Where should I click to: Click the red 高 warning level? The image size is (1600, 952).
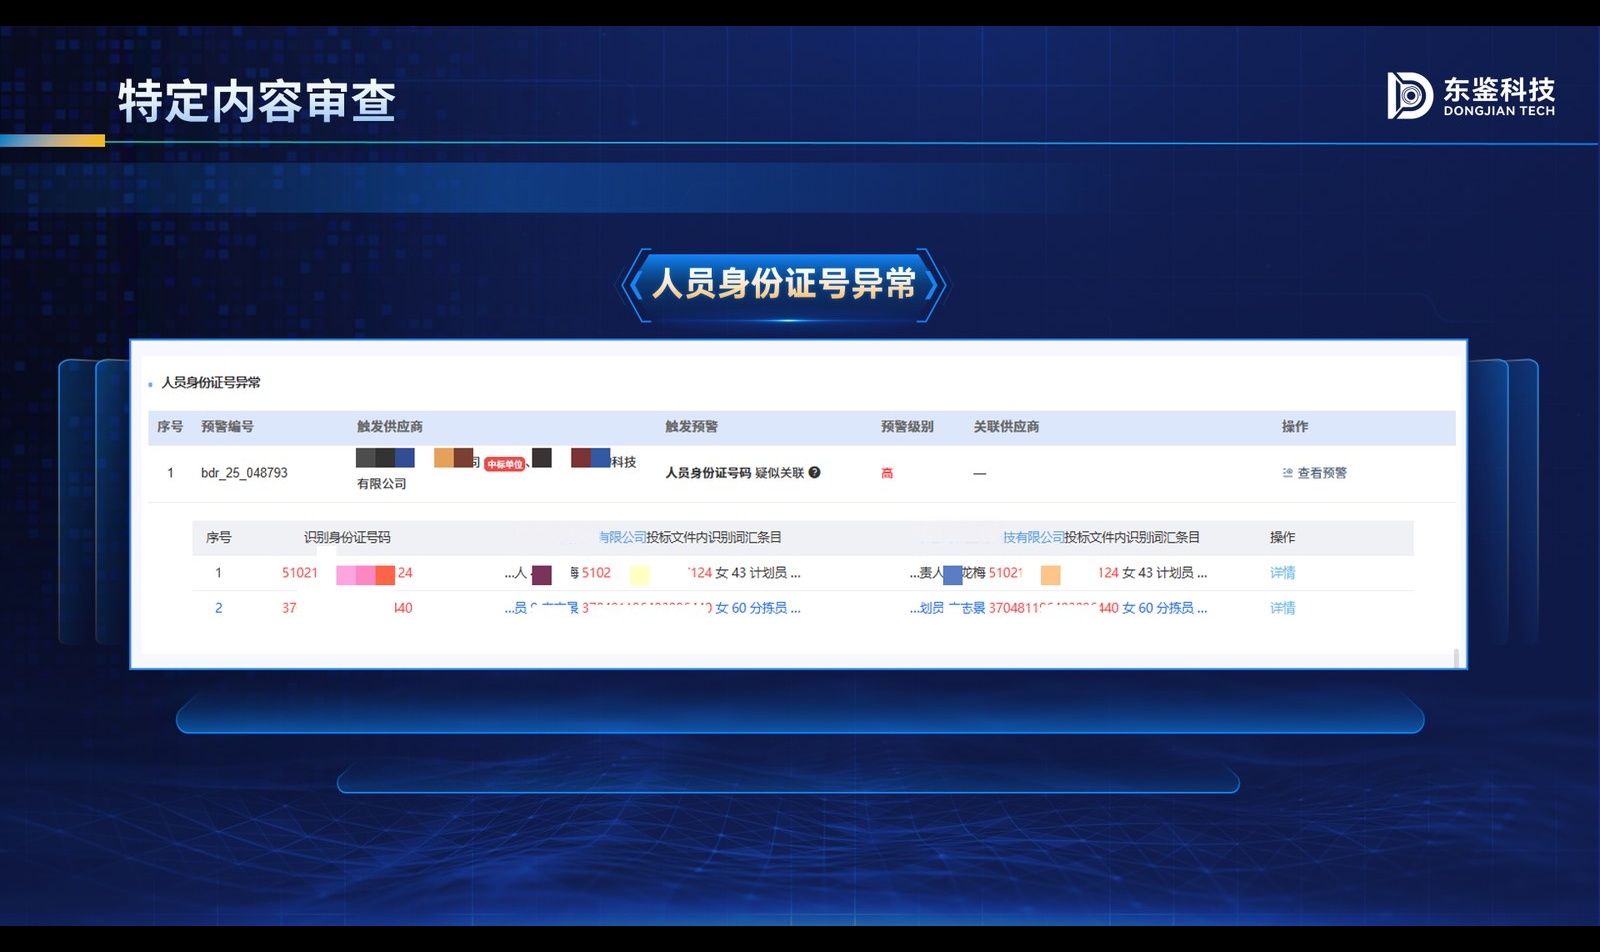887,473
